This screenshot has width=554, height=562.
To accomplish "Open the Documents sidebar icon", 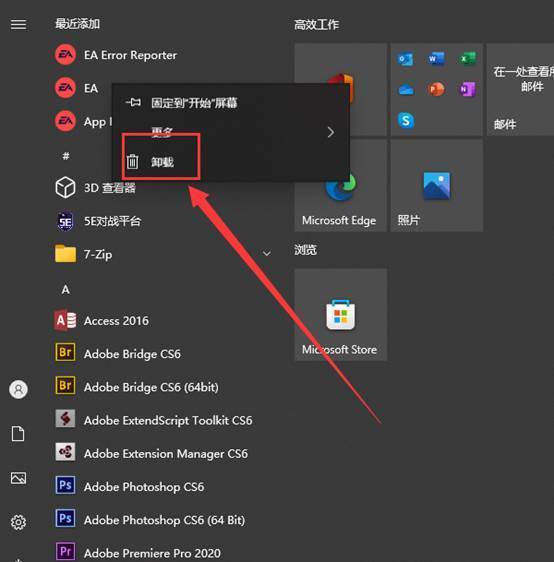I will [x=18, y=434].
